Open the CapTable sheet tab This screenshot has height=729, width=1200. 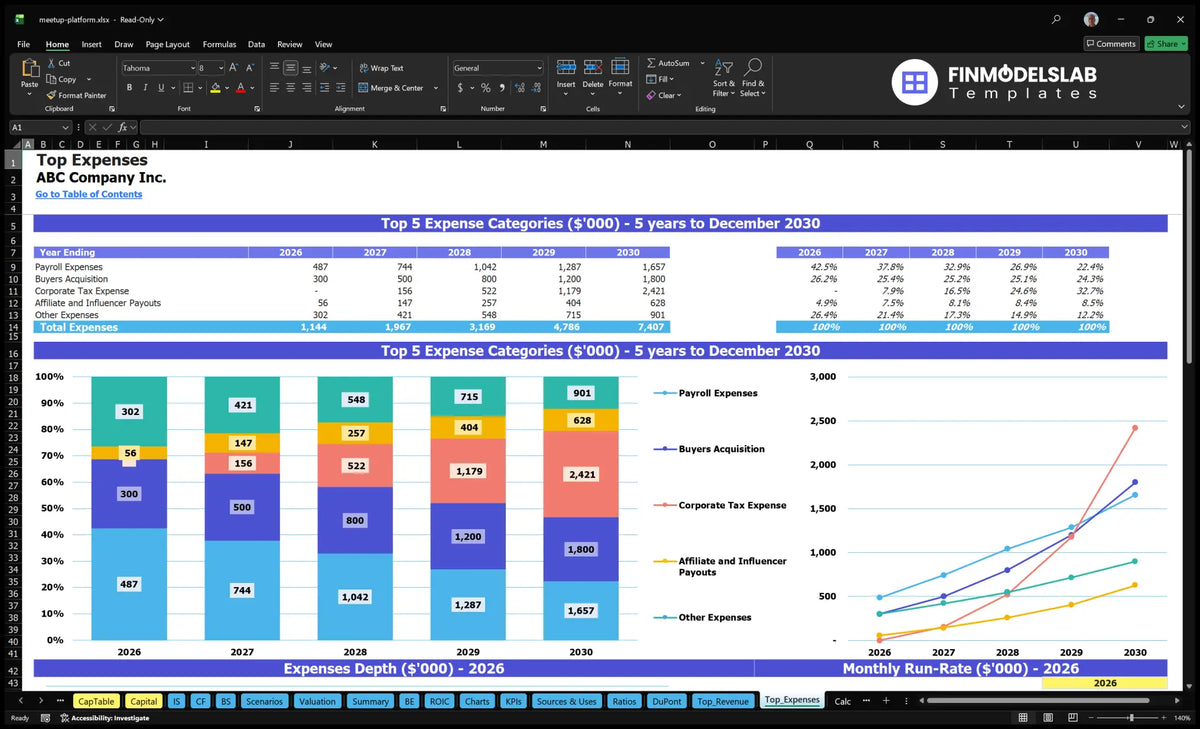tap(96, 701)
